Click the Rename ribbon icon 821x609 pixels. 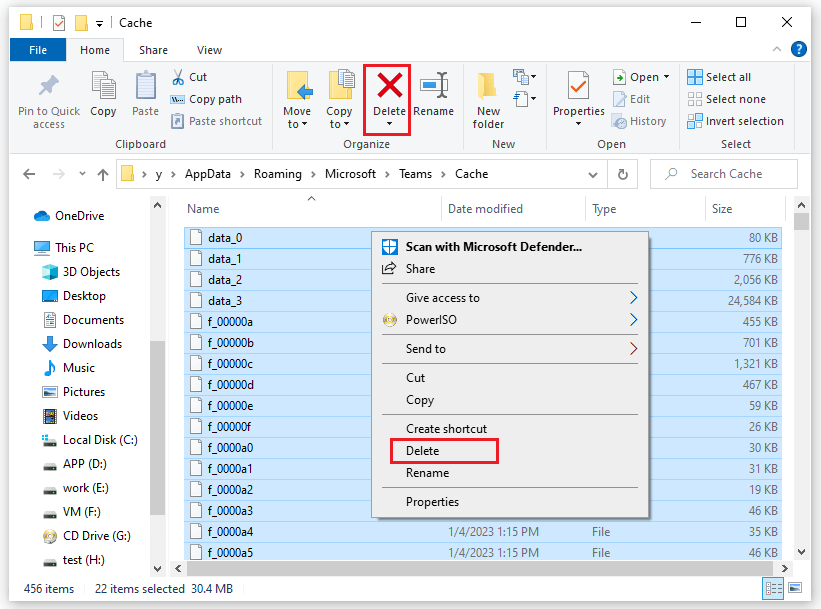point(434,85)
